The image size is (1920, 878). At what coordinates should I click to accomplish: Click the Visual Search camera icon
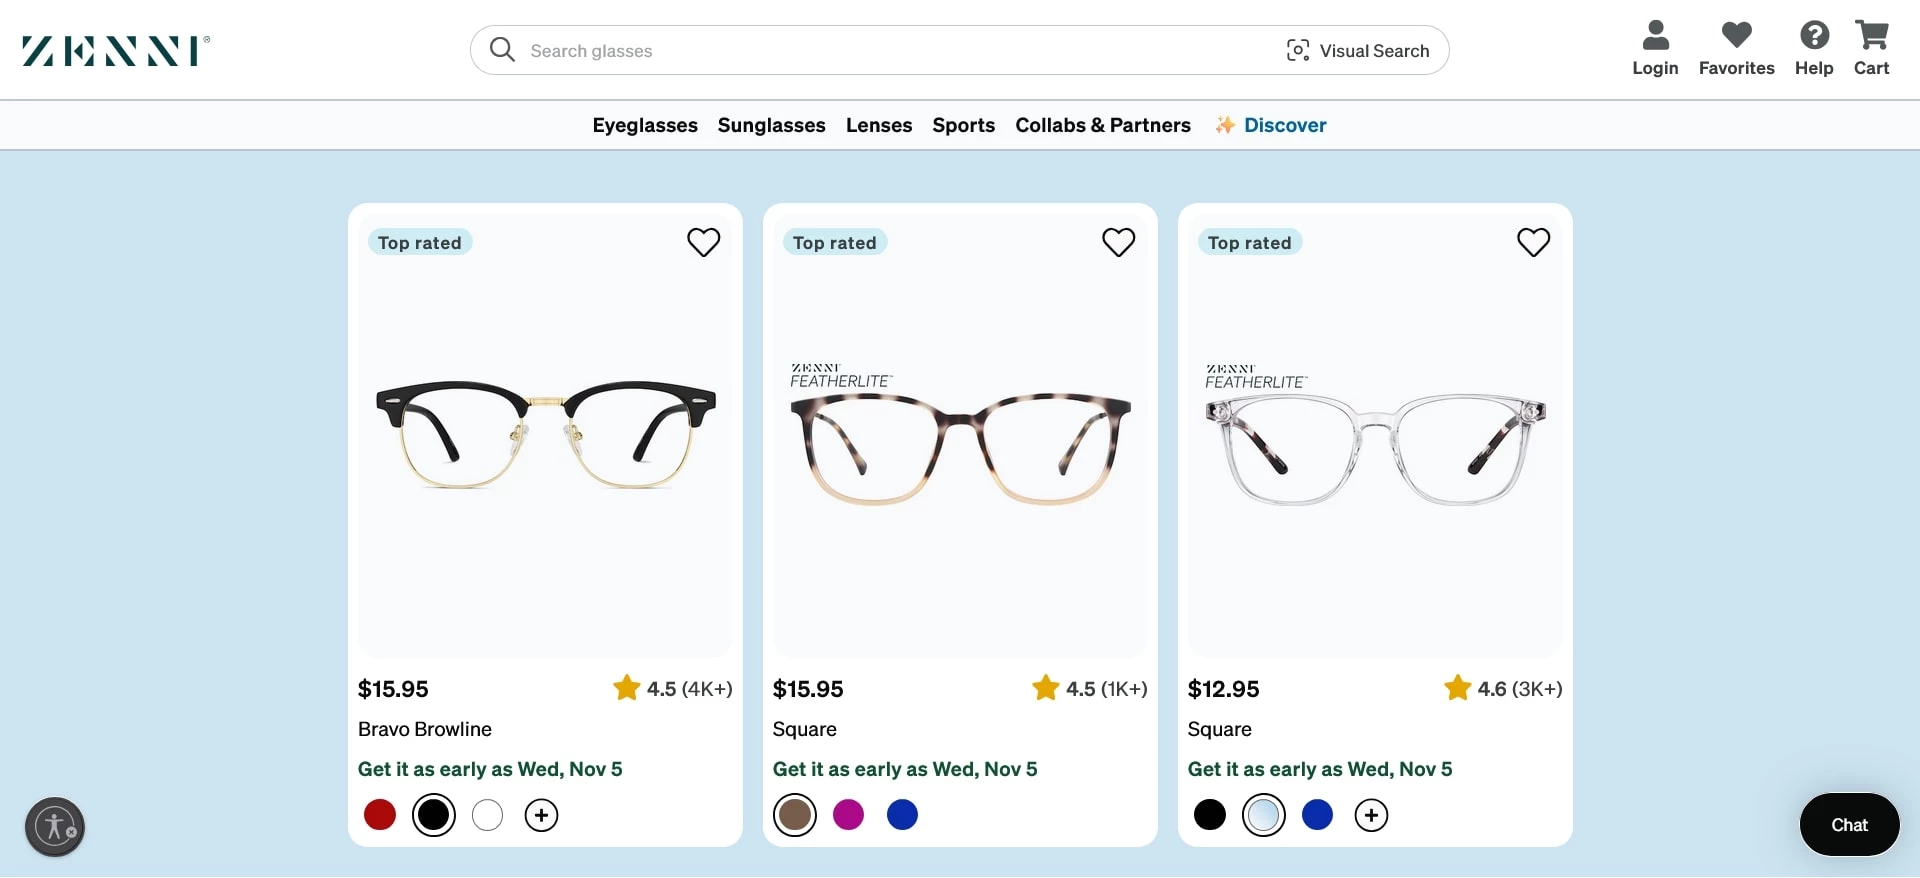tap(1298, 51)
